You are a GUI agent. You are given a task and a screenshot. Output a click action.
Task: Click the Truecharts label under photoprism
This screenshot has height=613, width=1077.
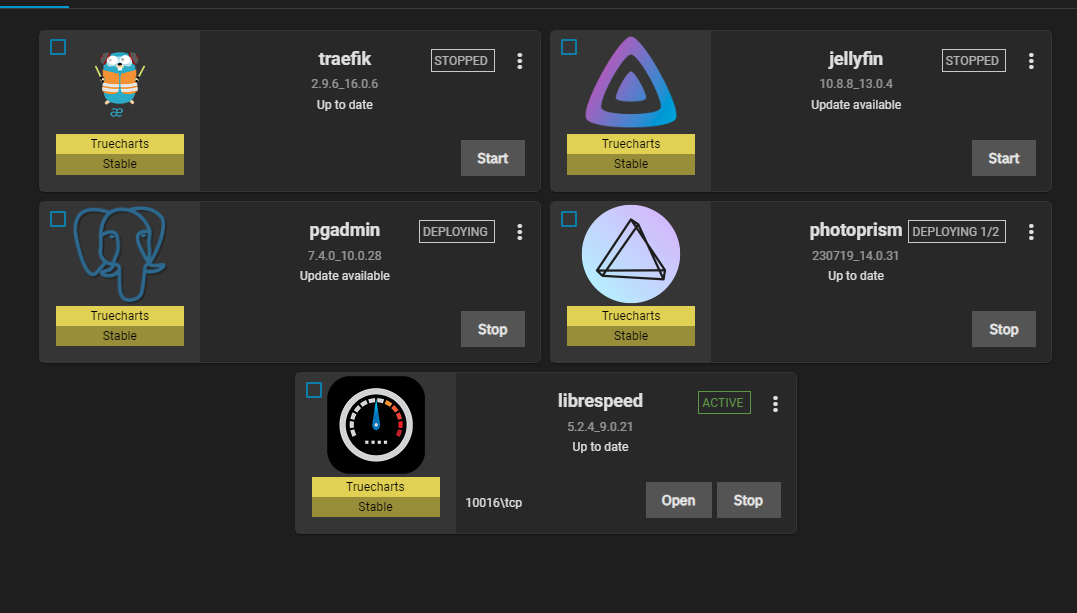point(631,315)
